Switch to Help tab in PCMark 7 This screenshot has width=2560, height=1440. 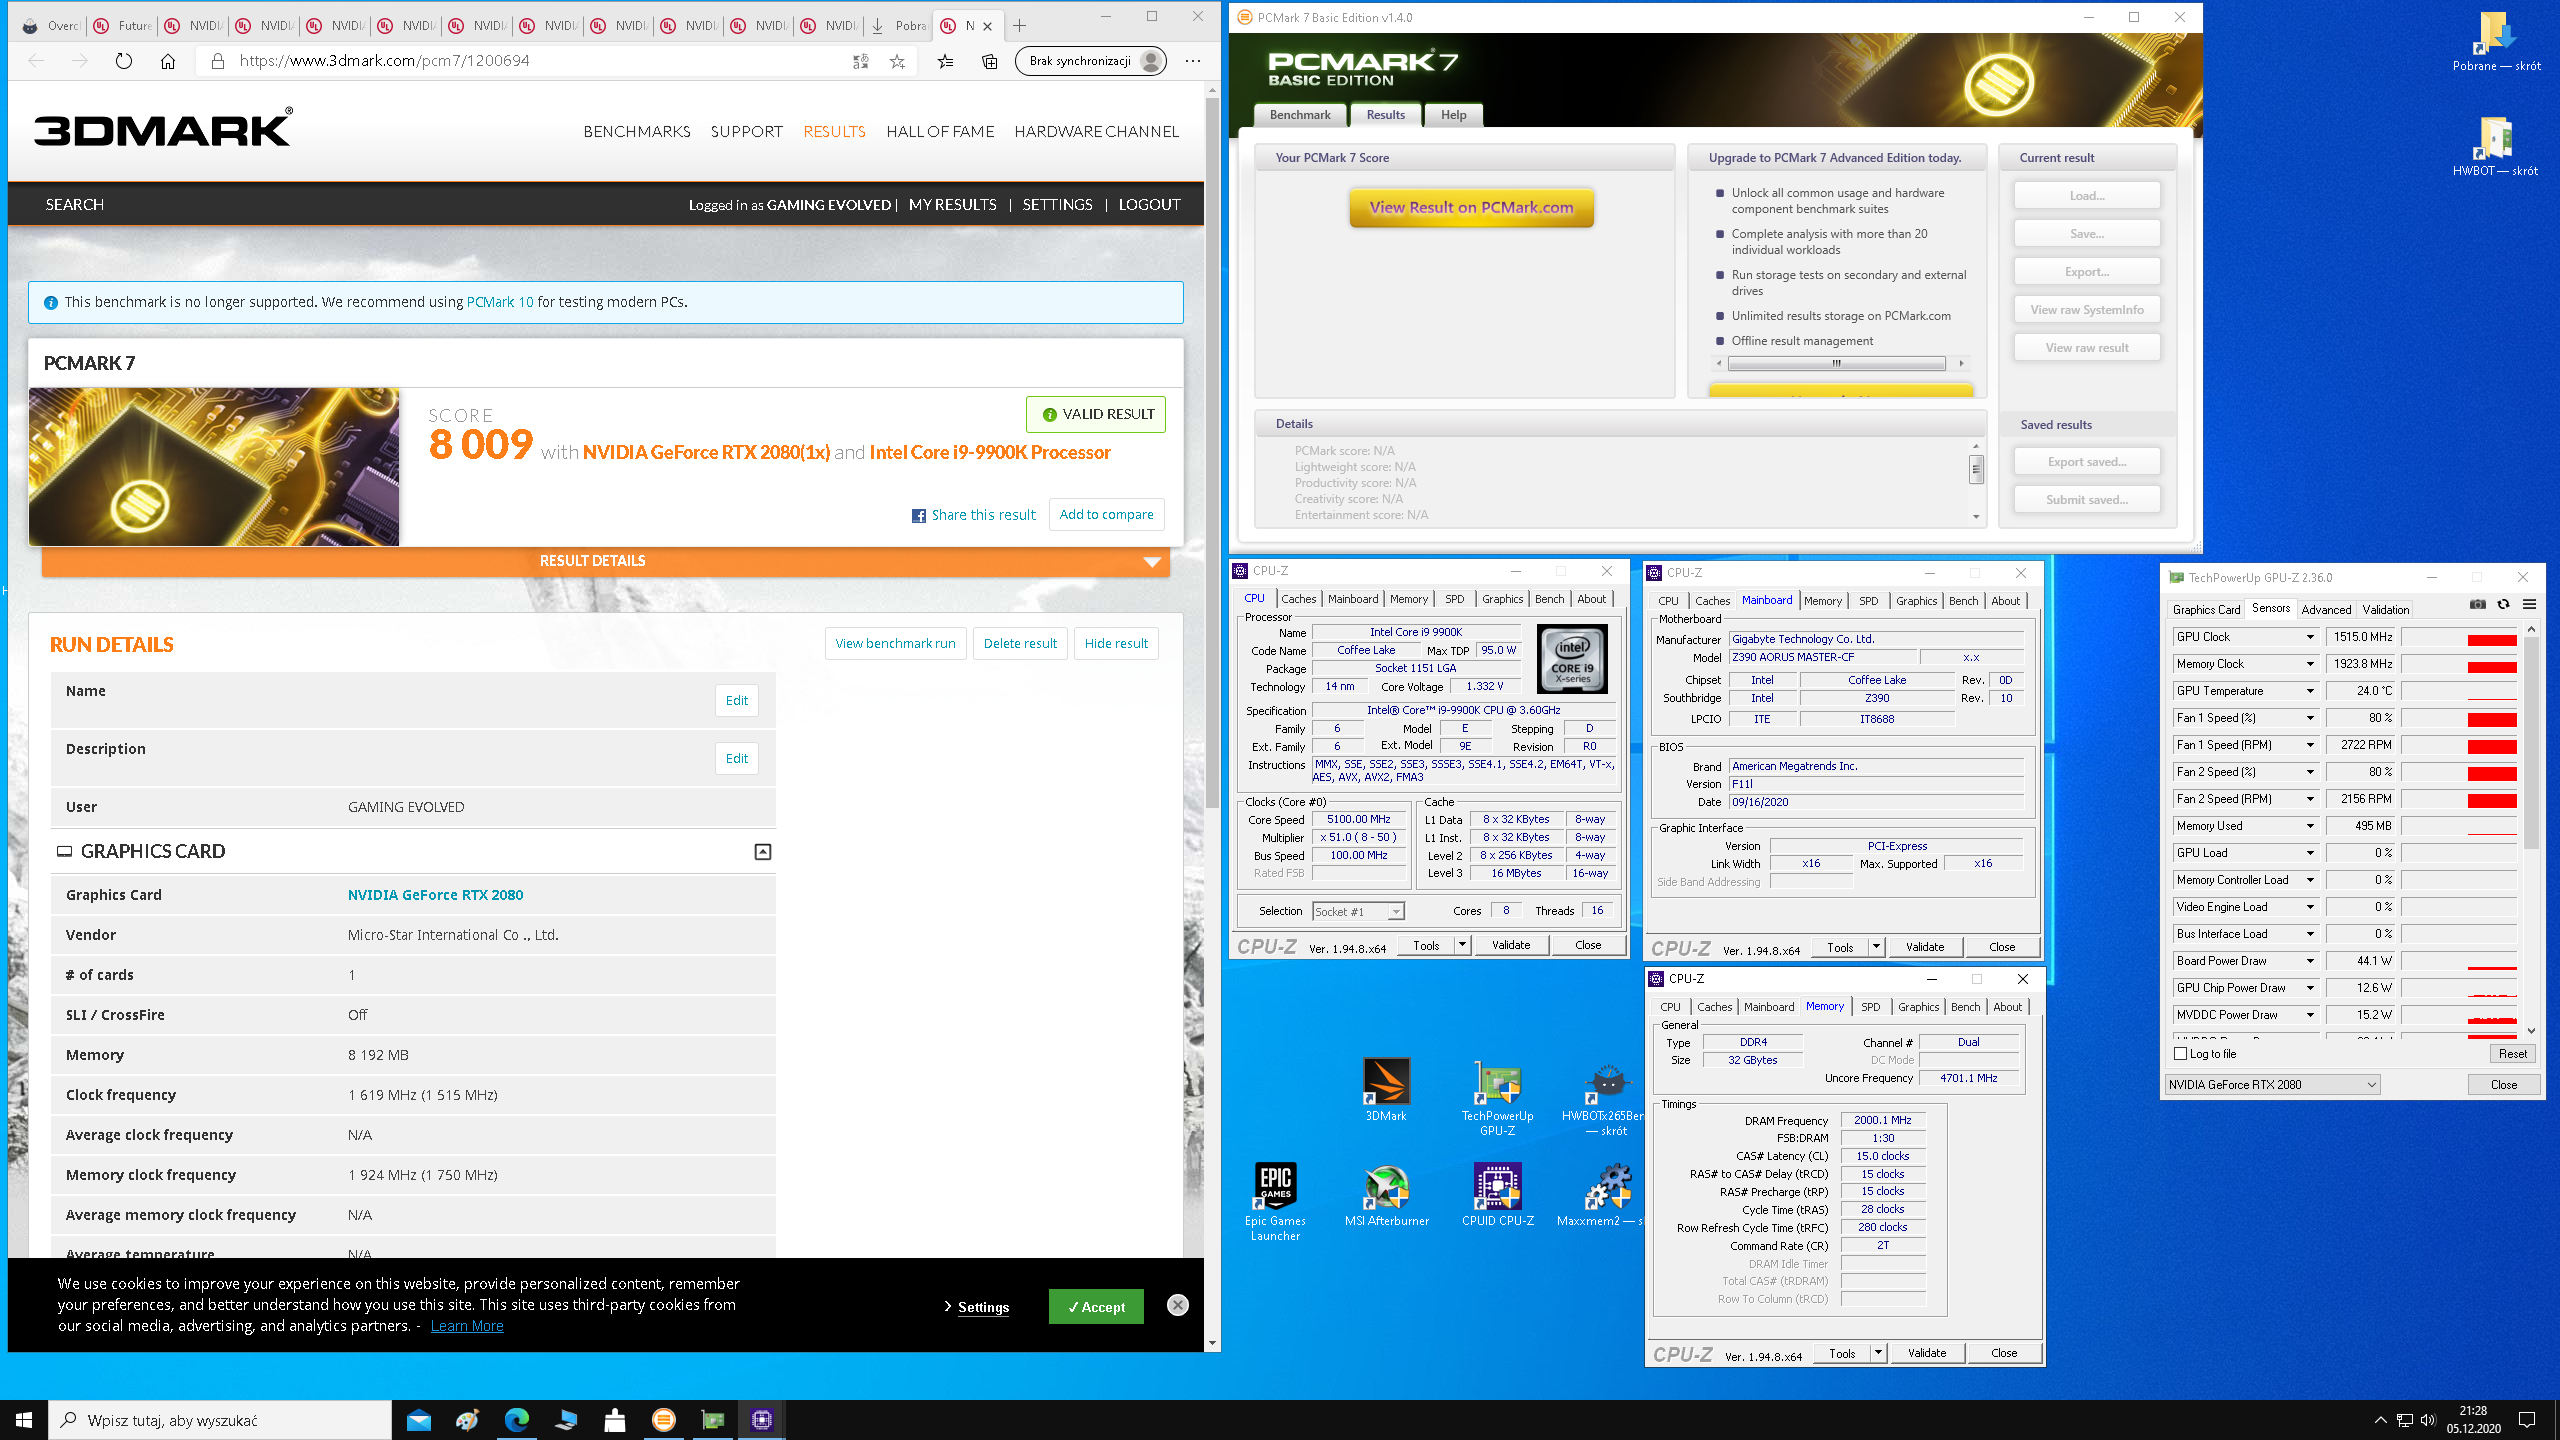pos(1453,115)
